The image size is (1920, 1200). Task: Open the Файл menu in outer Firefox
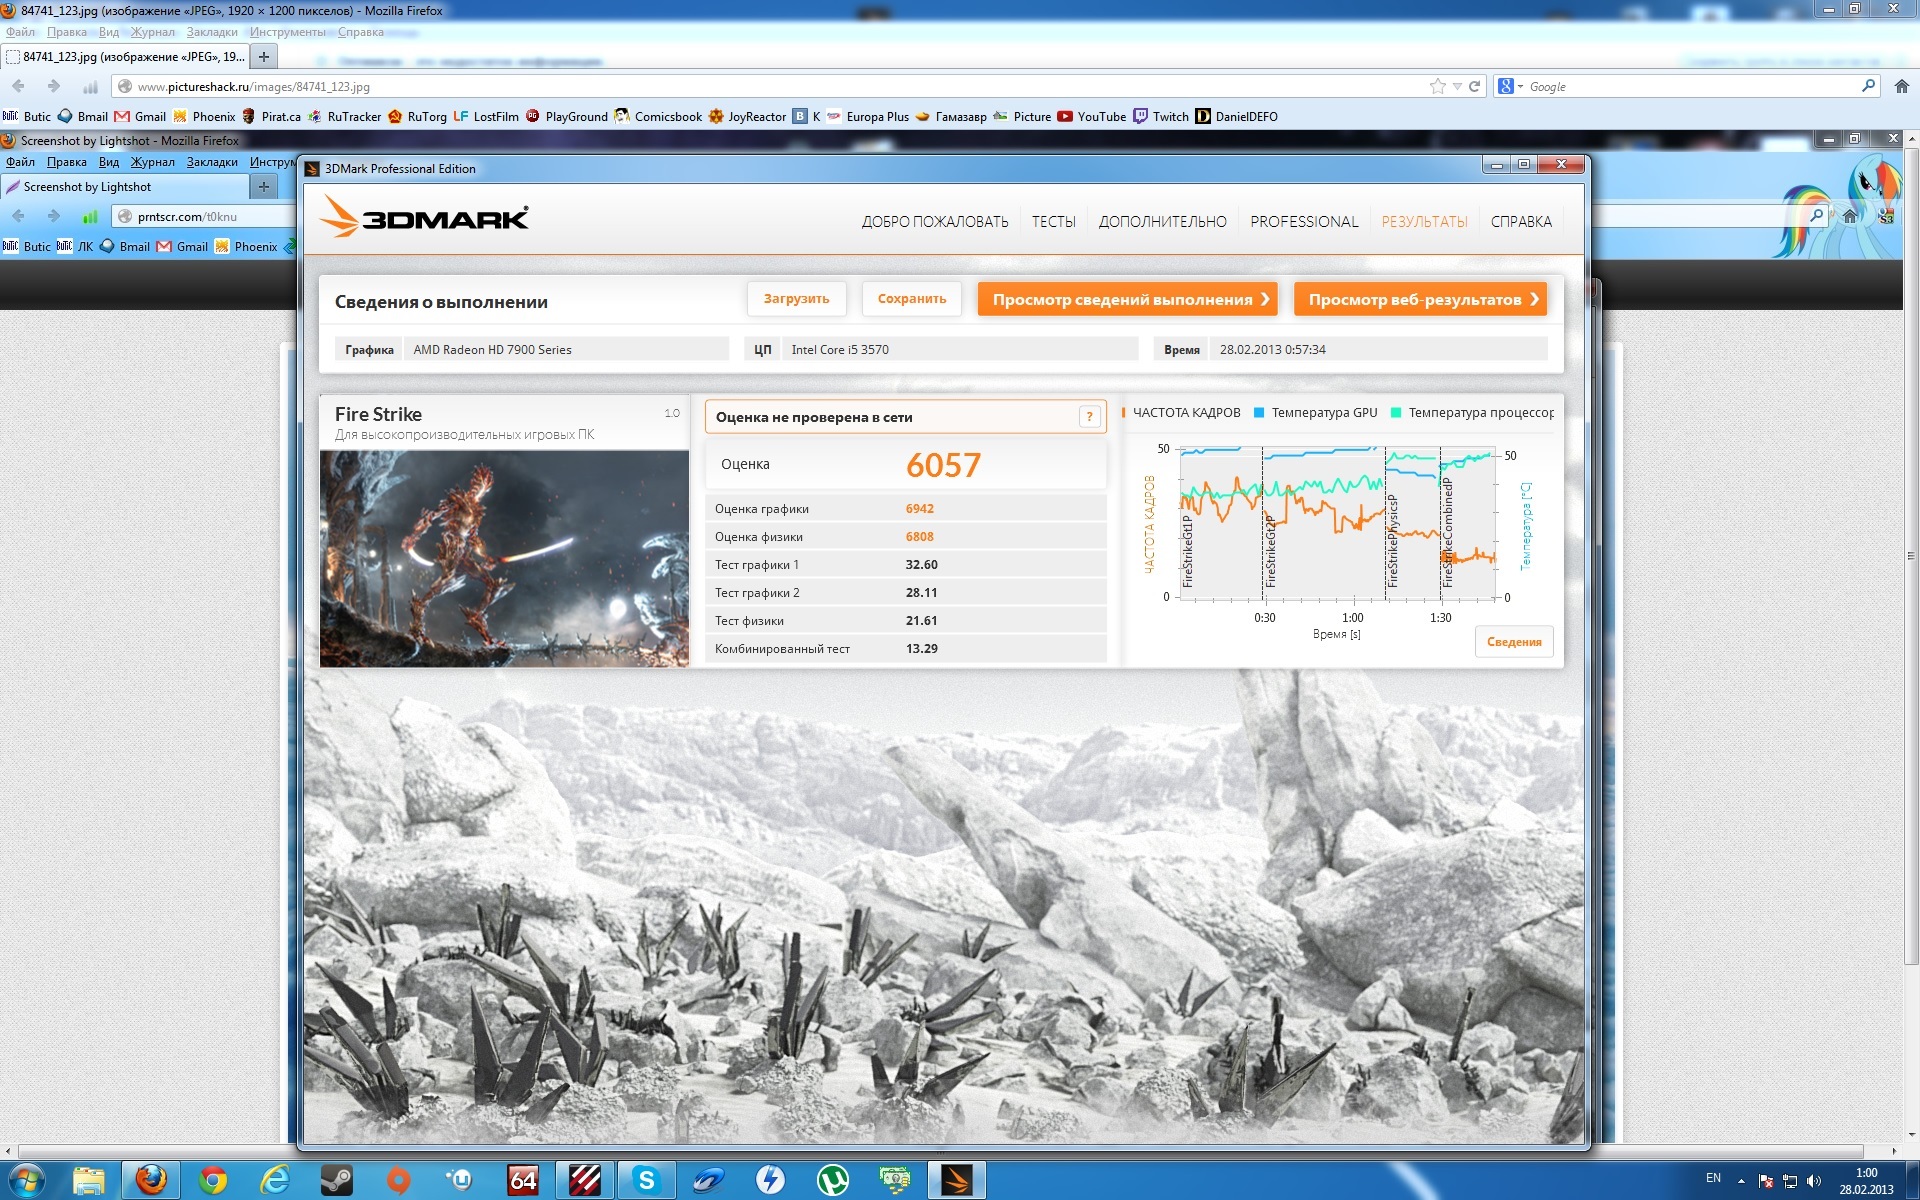20,32
